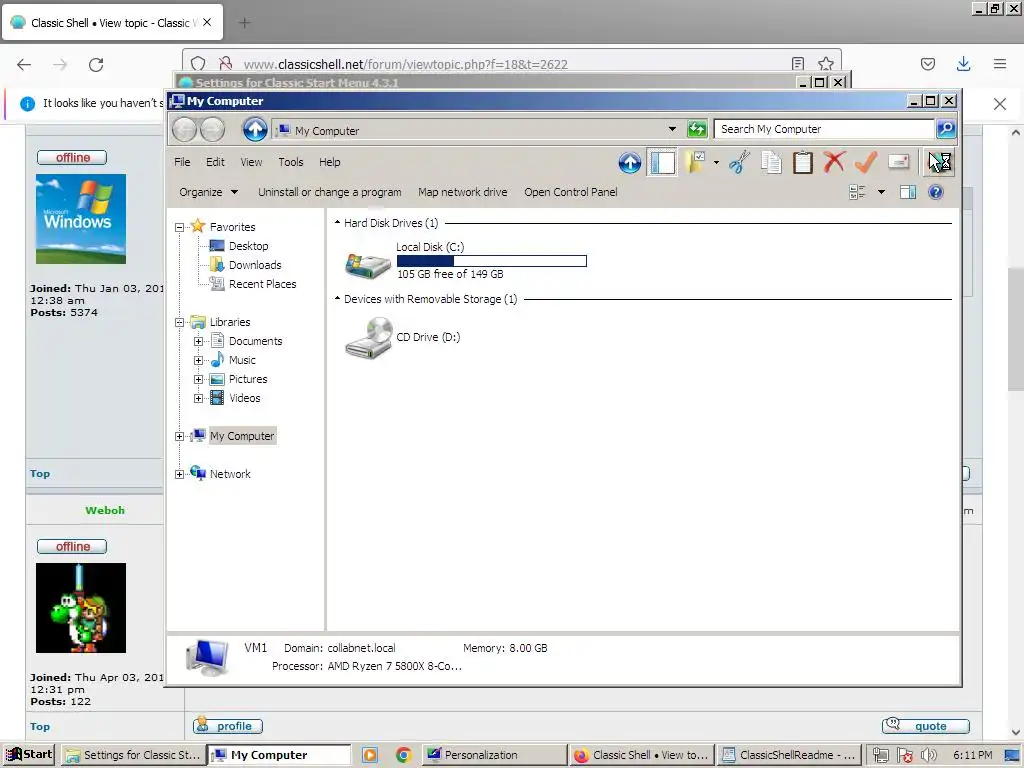The width and height of the screenshot is (1024, 768).
Task: Toggle the preview pane button
Action: [908, 192]
